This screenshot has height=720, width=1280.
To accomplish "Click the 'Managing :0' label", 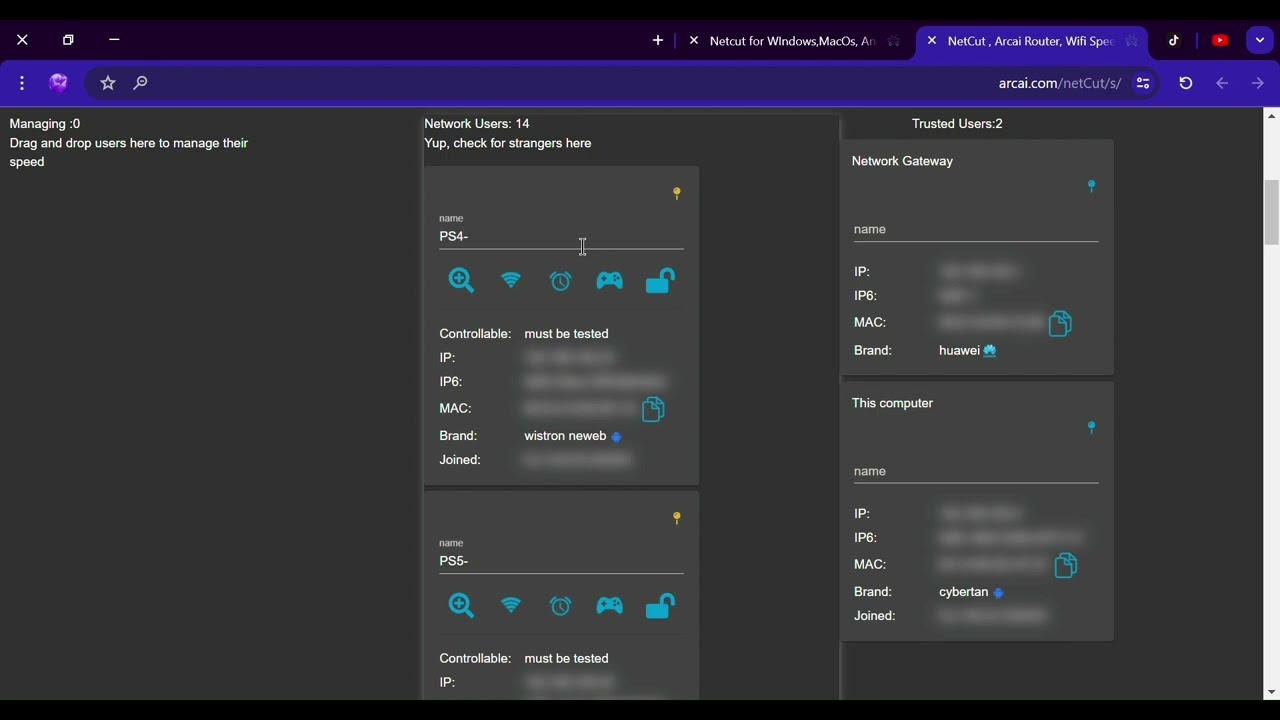I will click(x=45, y=124).
